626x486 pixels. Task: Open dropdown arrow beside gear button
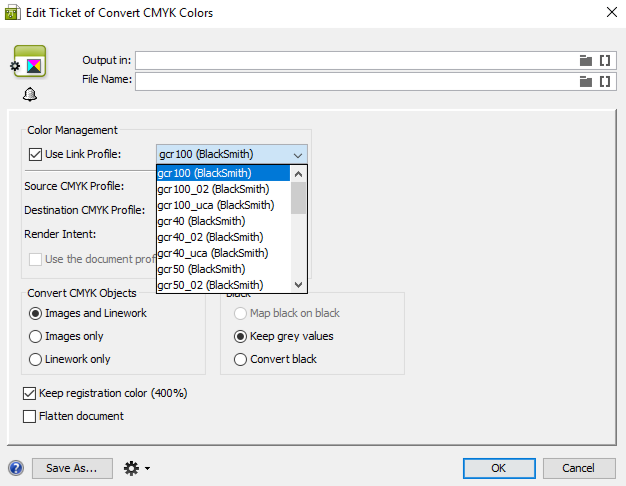click(147, 468)
